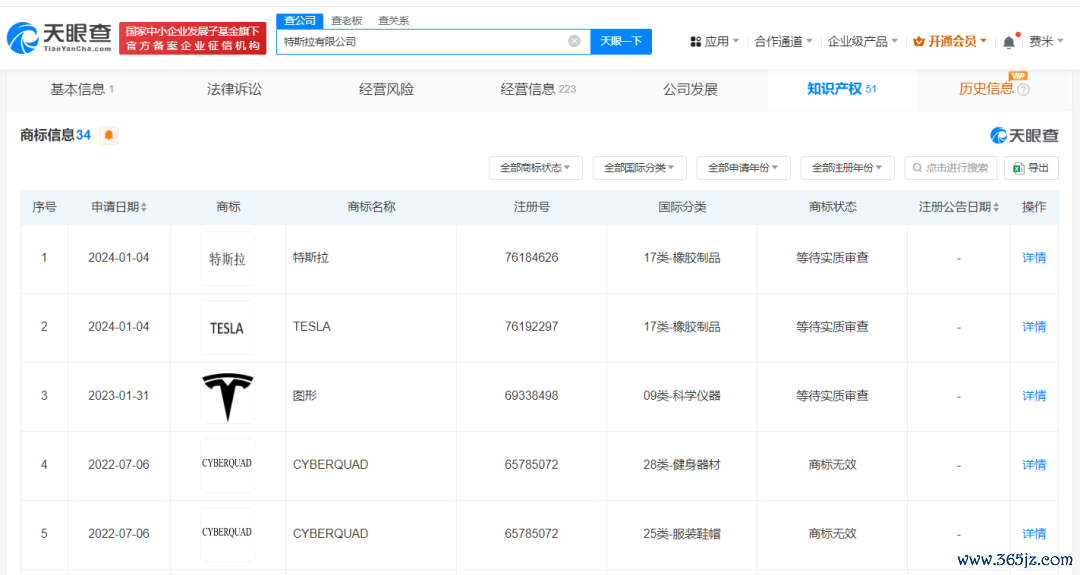Open the CYBERQUAD thumbnail in row 4
The width and height of the screenshot is (1080, 575).
(x=227, y=464)
